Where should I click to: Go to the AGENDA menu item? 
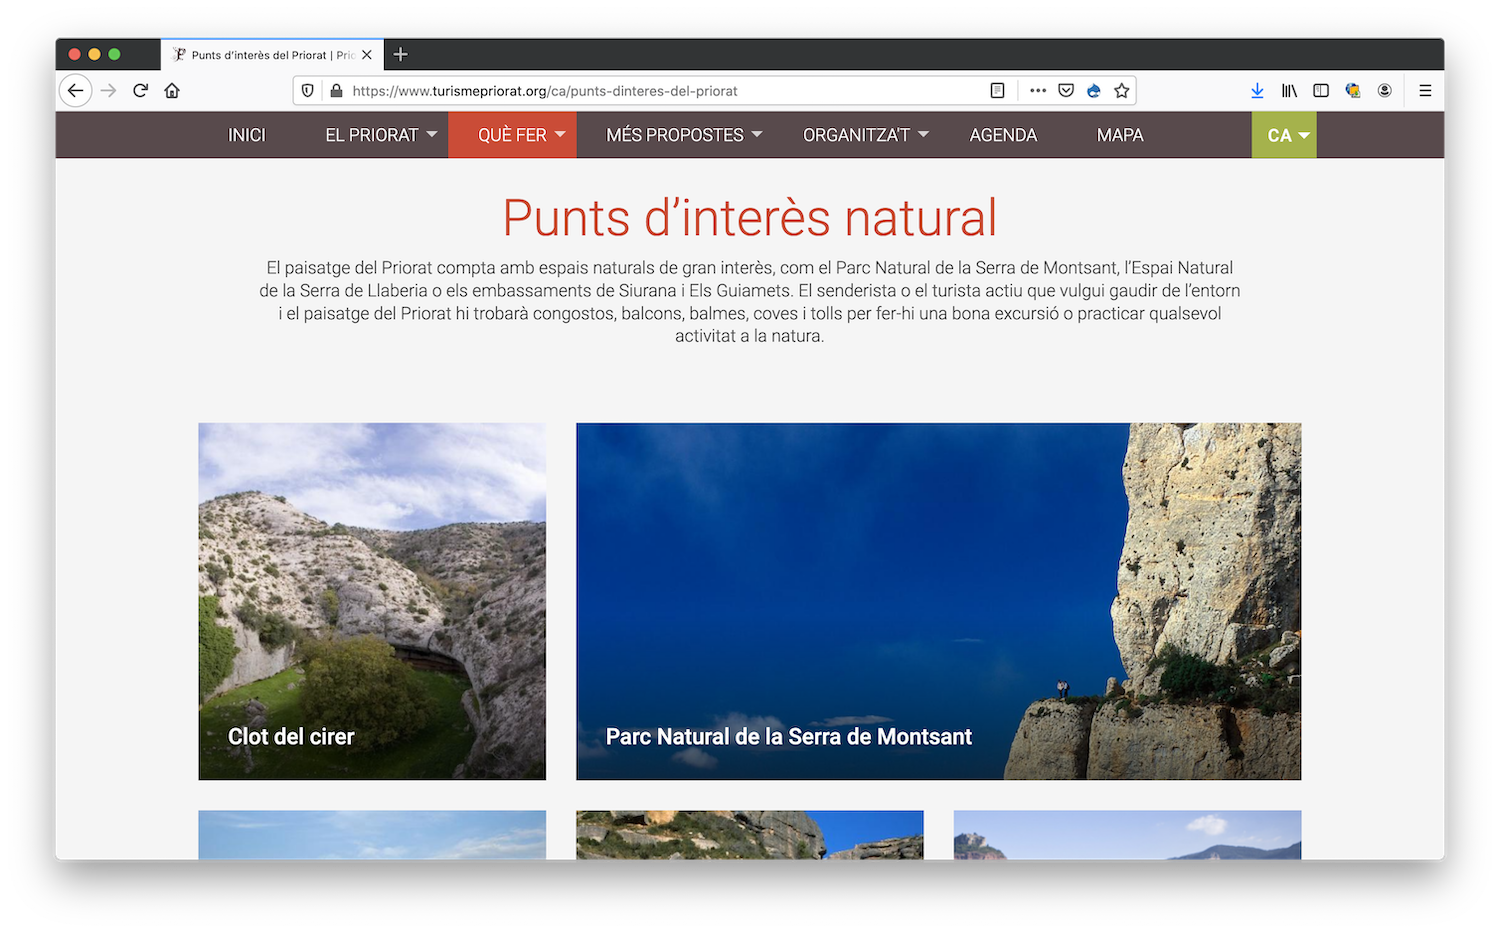point(1003,135)
